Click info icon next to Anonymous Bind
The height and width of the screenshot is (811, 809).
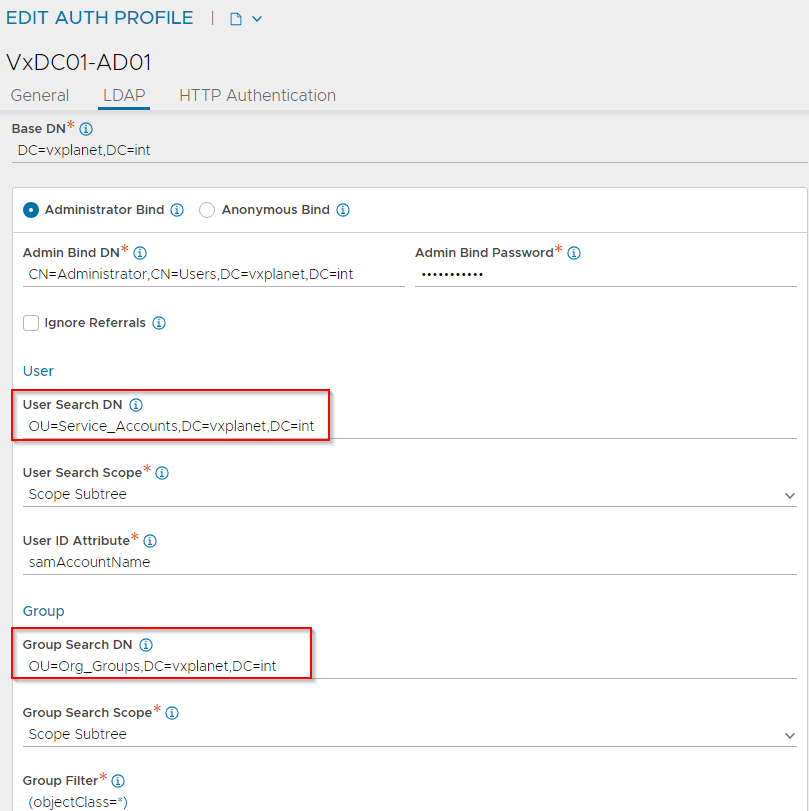[343, 210]
